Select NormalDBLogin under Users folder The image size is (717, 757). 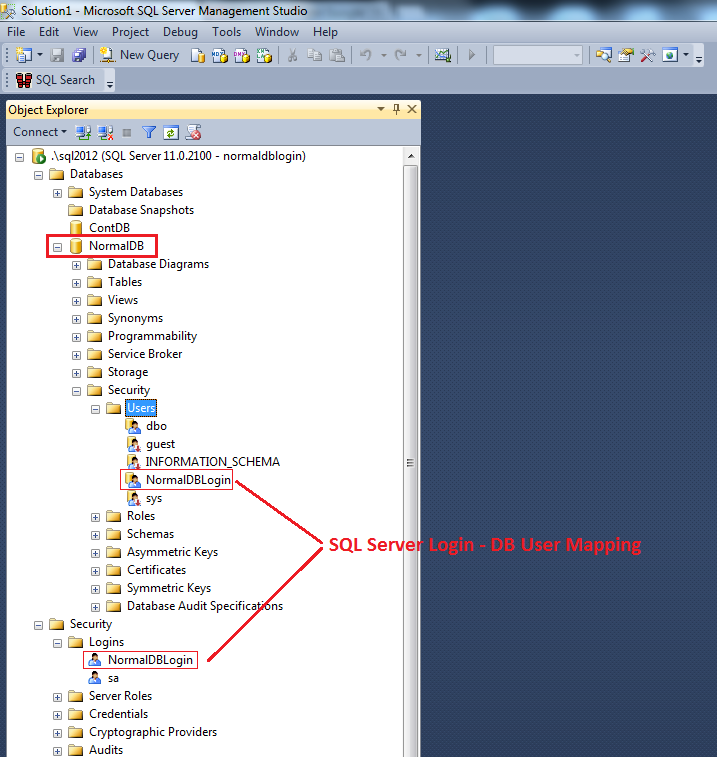[x=188, y=480]
